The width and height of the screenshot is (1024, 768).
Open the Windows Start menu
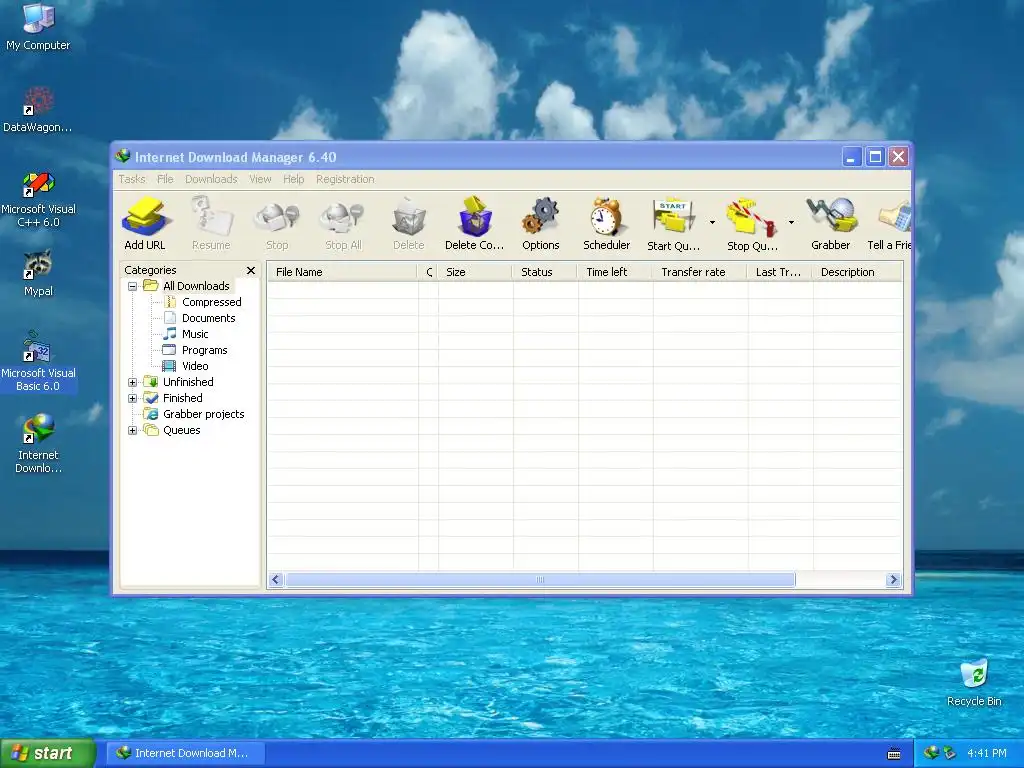tap(47, 754)
